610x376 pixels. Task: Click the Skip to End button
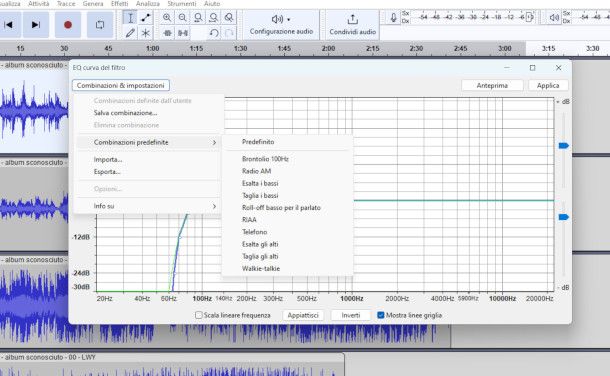click(x=36, y=25)
